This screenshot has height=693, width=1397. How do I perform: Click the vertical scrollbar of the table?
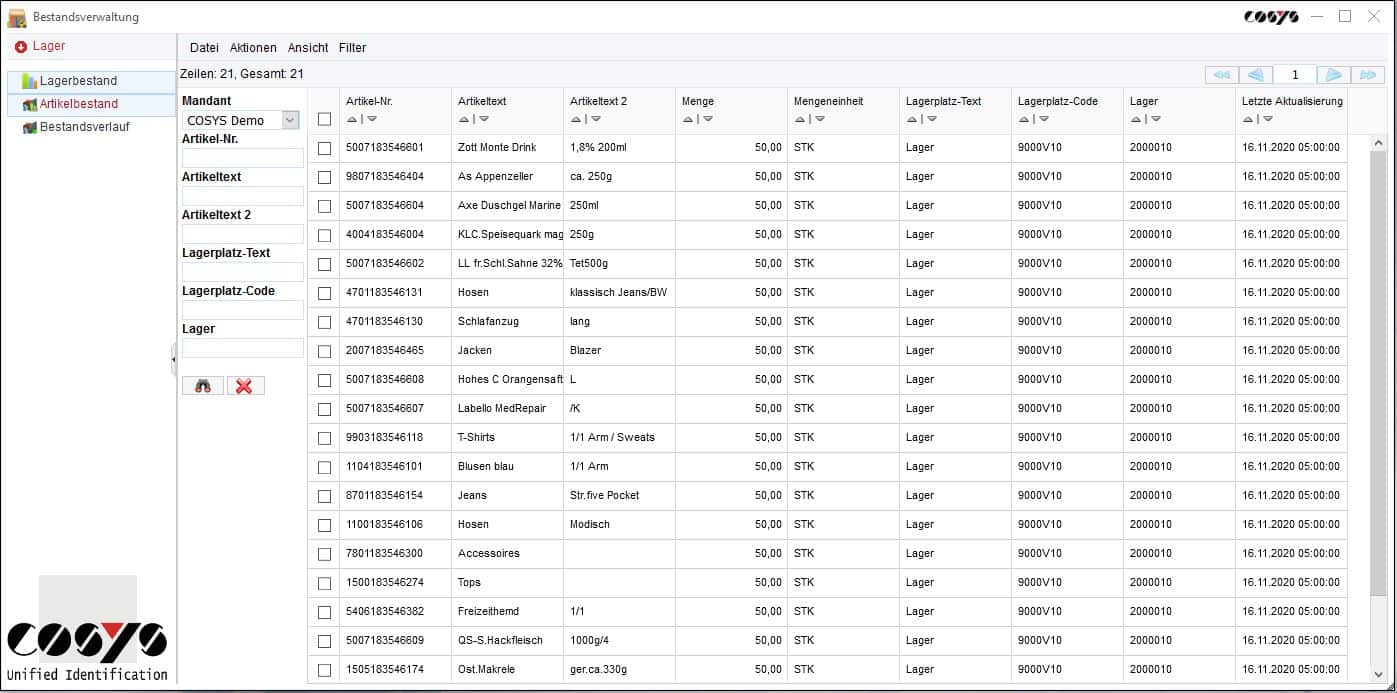click(x=1378, y=400)
